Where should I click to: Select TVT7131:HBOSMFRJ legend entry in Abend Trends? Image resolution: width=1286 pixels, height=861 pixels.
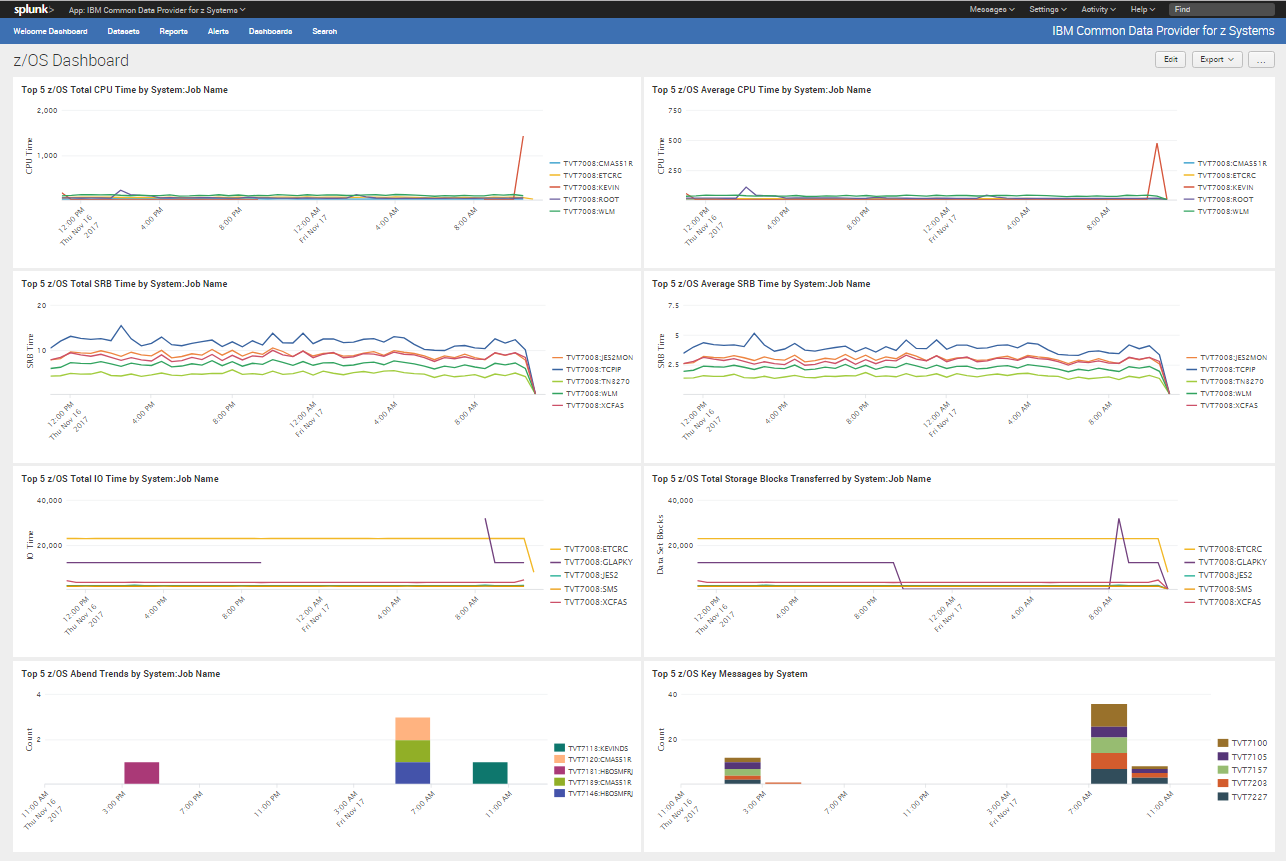pyautogui.click(x=595, y=770)
